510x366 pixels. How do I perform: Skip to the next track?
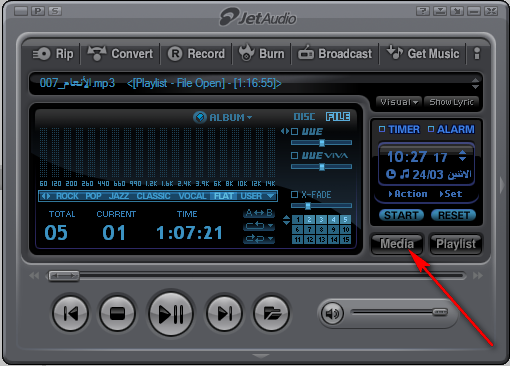point(224,313)
